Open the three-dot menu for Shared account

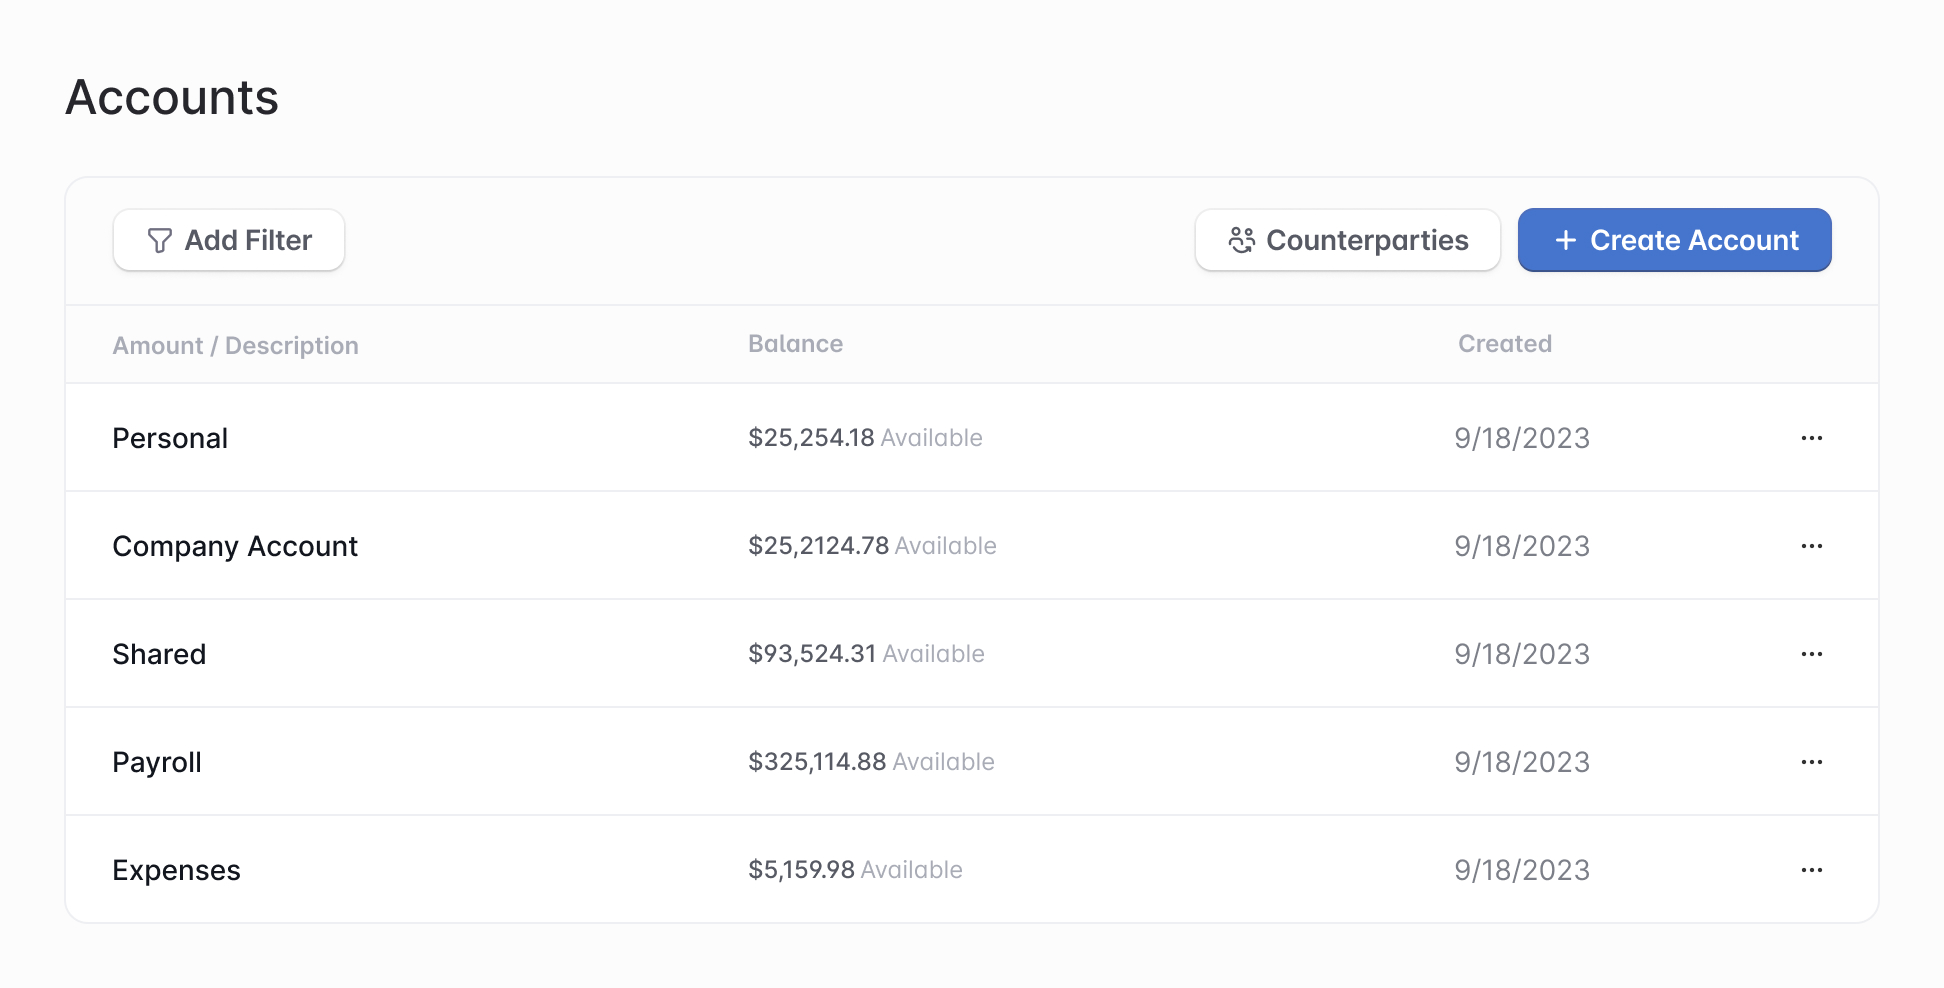[1811, 654]
